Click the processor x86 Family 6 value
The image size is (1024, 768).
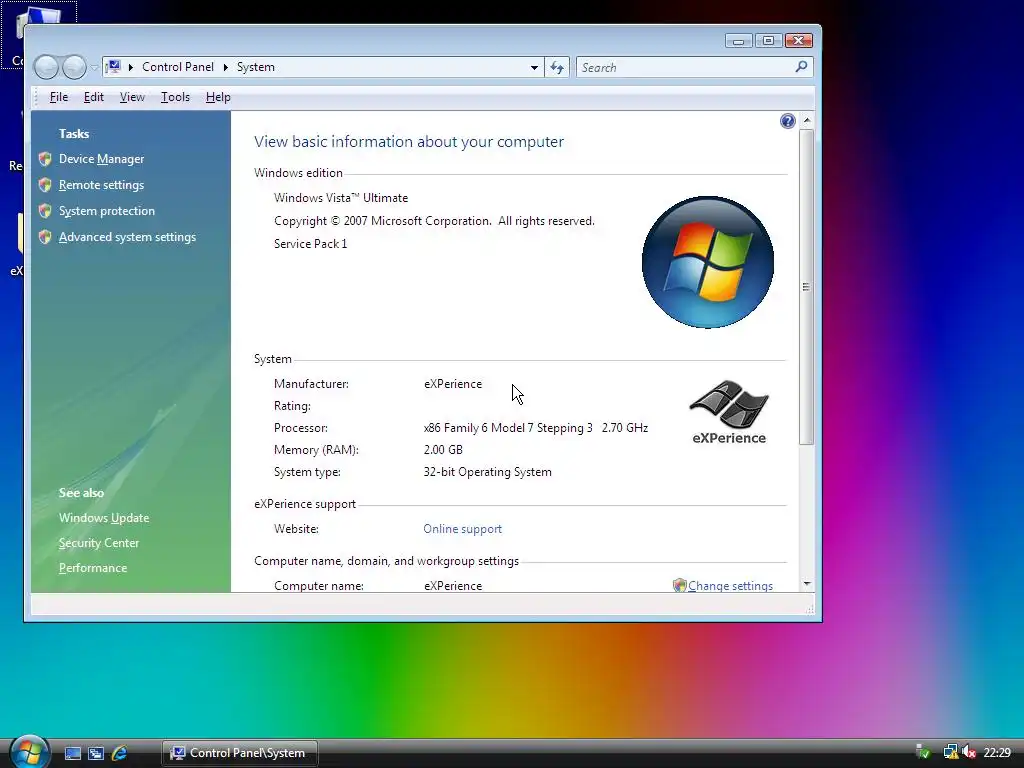tap(536, 428)
